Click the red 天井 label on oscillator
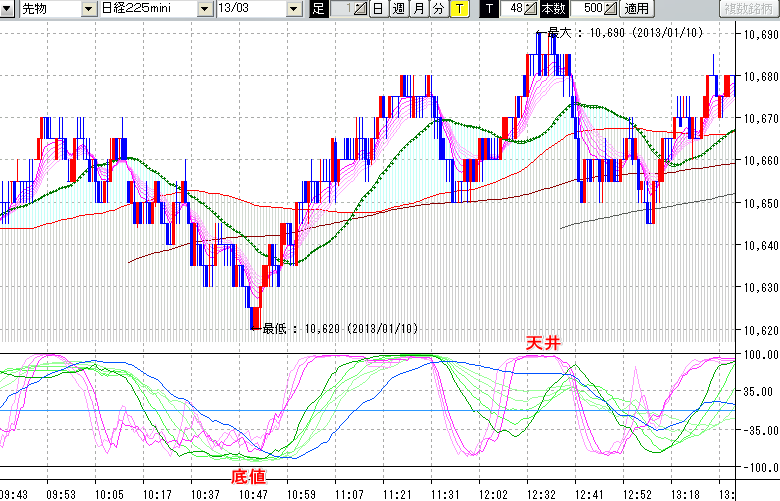The height and width of the screenshot is (501, 780). pyautogui.click(x=545, y=343)
